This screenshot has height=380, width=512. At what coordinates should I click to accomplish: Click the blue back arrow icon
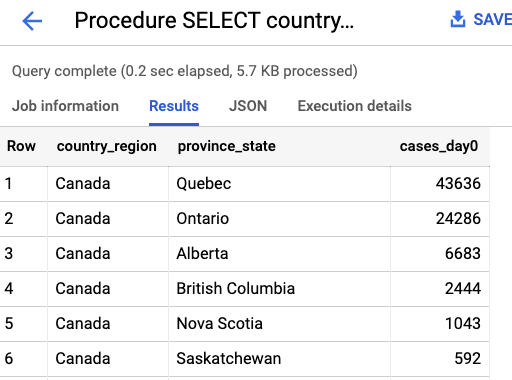(x=32, y=21)
